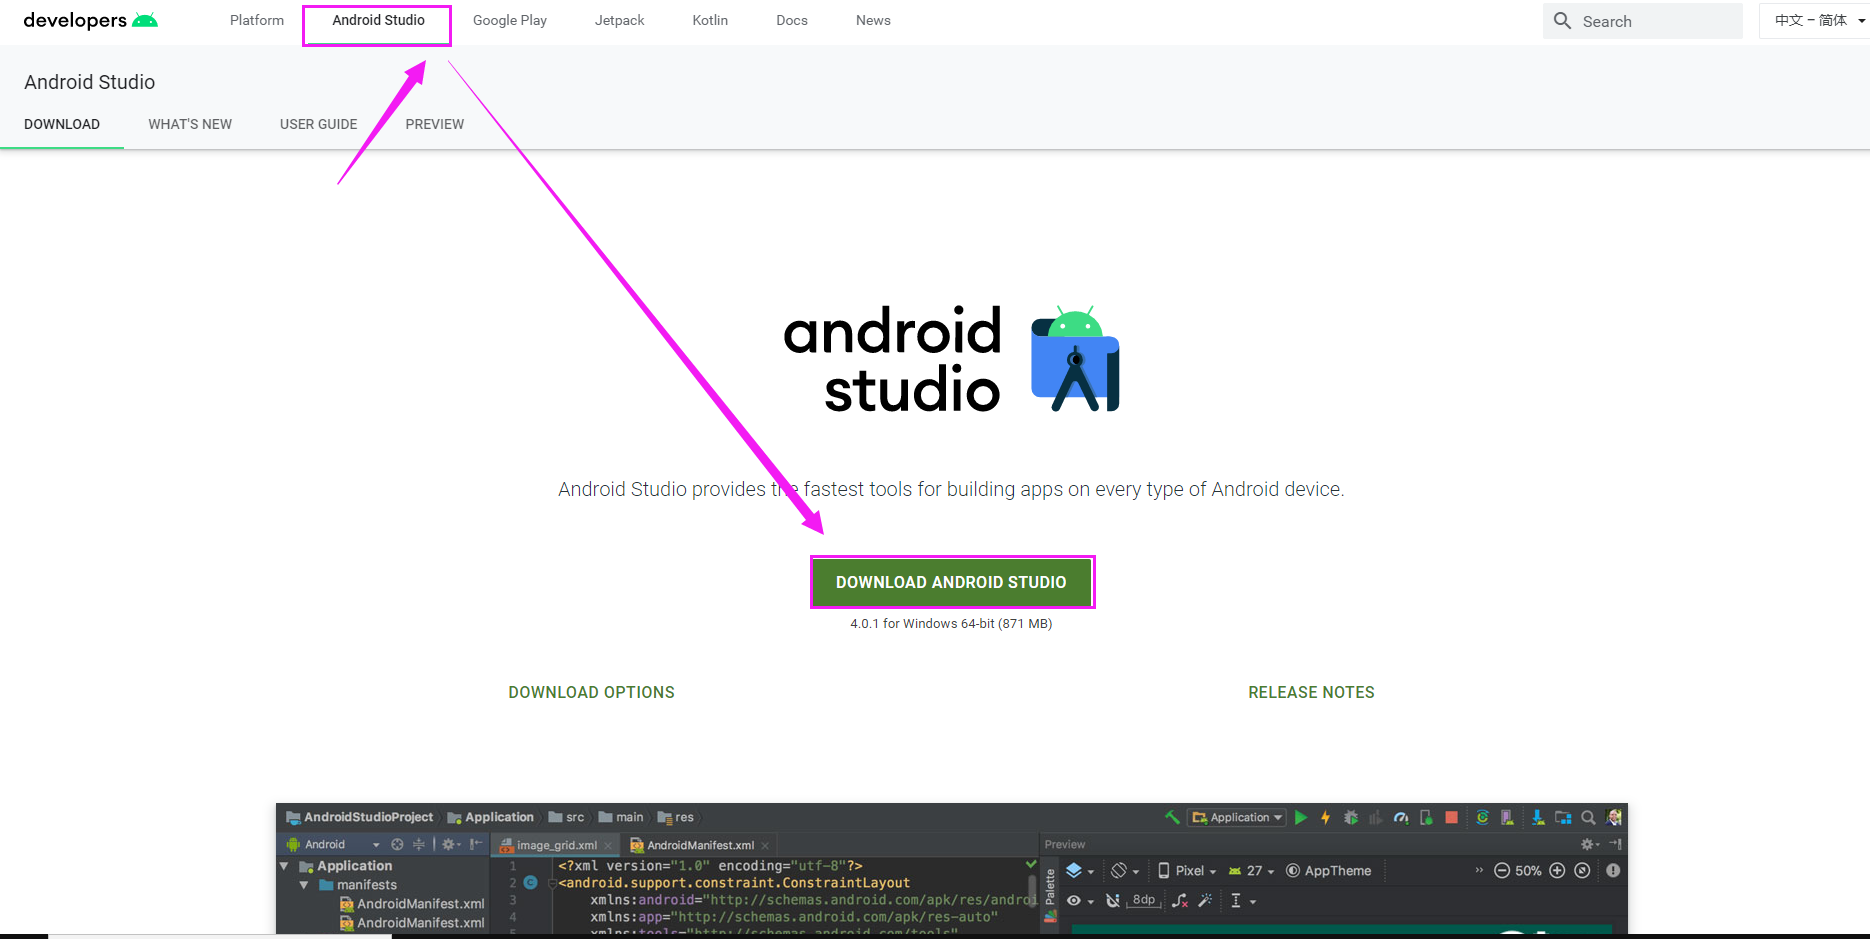Select the USER GUIDE tab

pos(318,124)
